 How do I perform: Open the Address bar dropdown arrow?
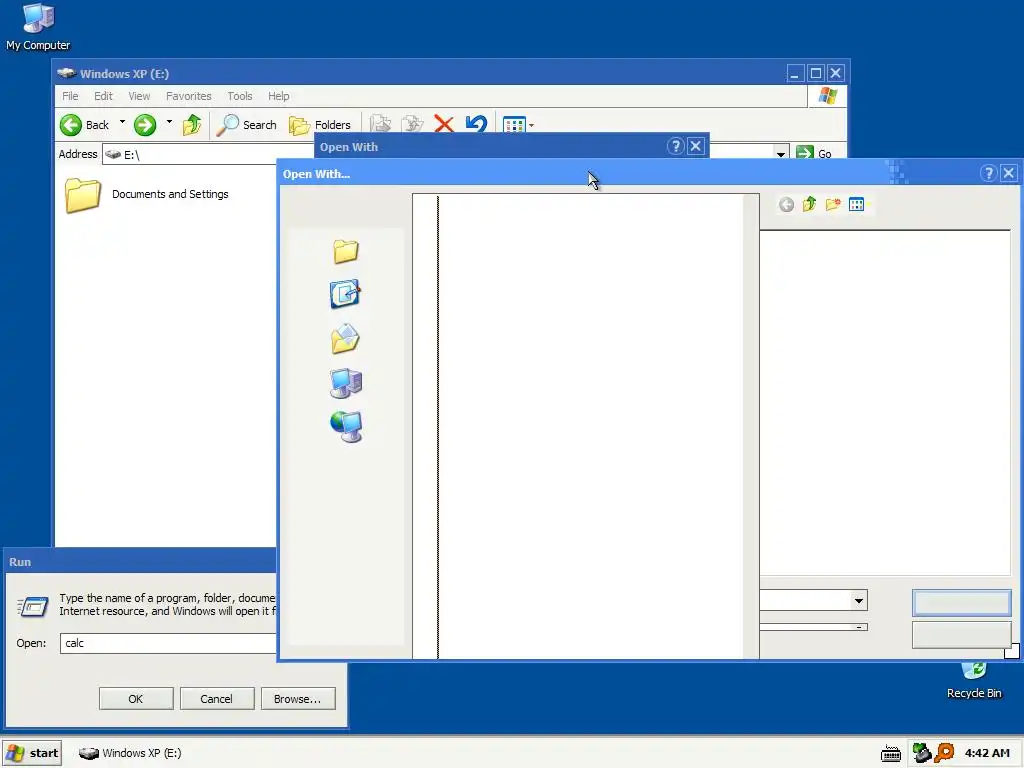[781, 154]
